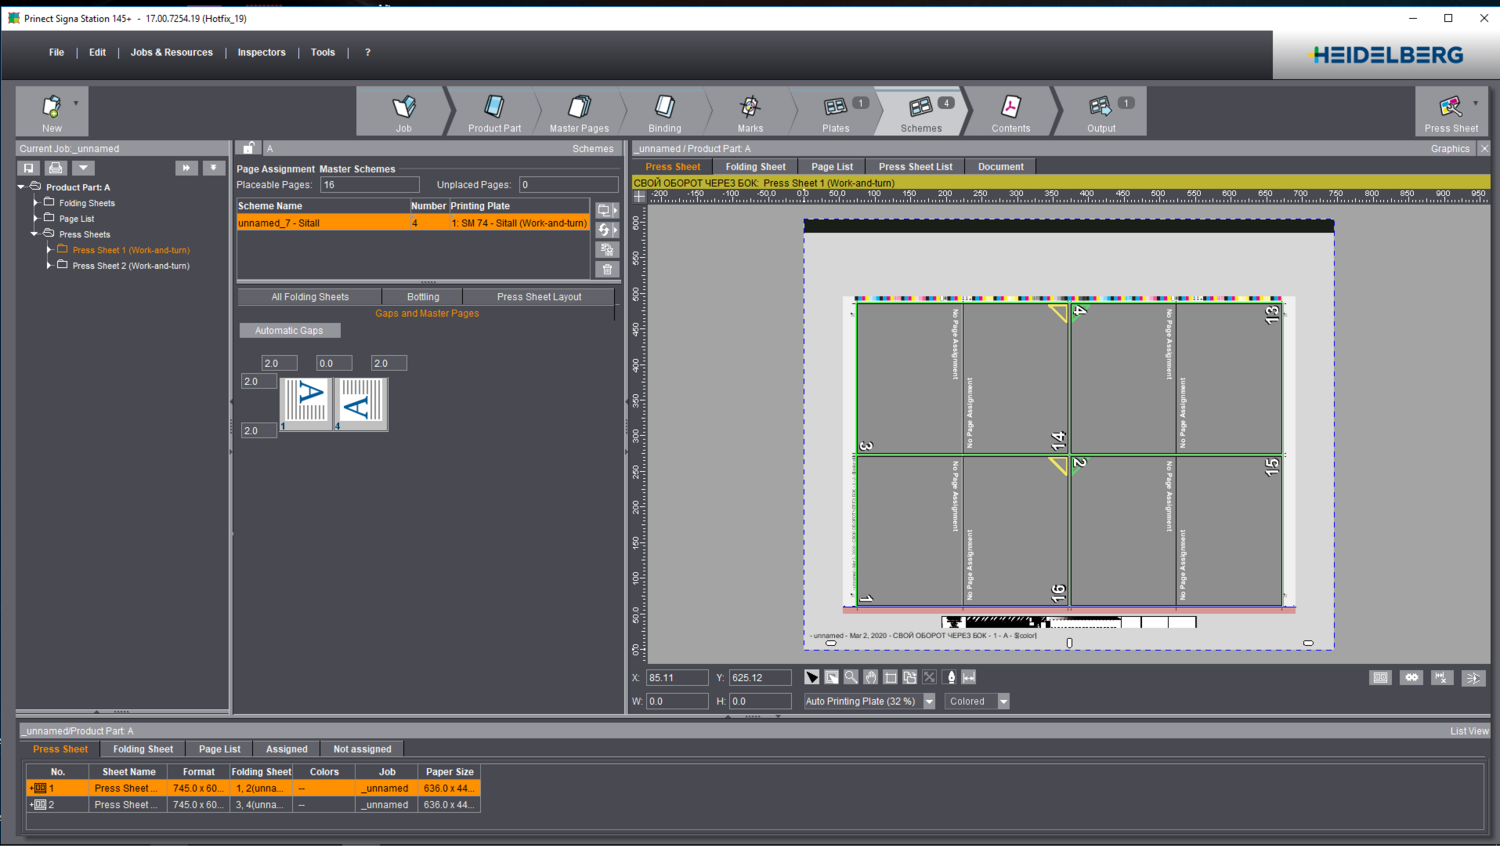1500x852 pixels.
Task: Toggle the lock icon beside part A
Action: point(249,148)
